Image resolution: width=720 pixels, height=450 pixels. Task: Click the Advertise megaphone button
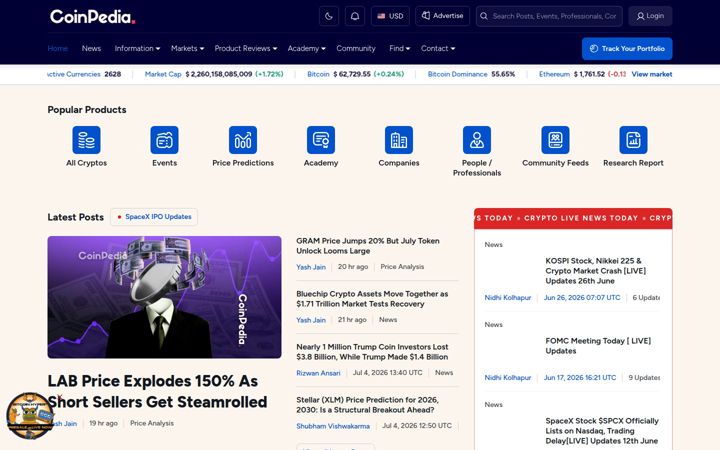pos(443,16)
